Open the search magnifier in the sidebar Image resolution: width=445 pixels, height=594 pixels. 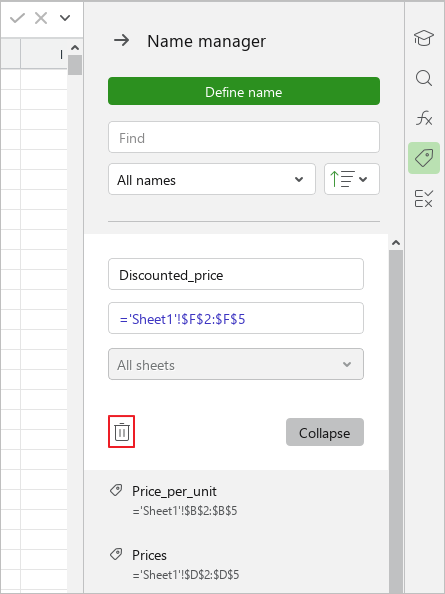[x=424, y=78]
